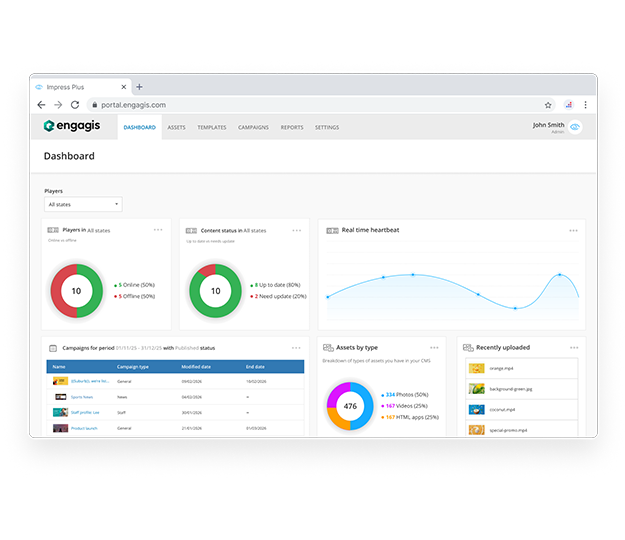625x540 pixels.
Task: Open options menu on Content status panel
Action: pyautogui.click(x=296, y=230)
